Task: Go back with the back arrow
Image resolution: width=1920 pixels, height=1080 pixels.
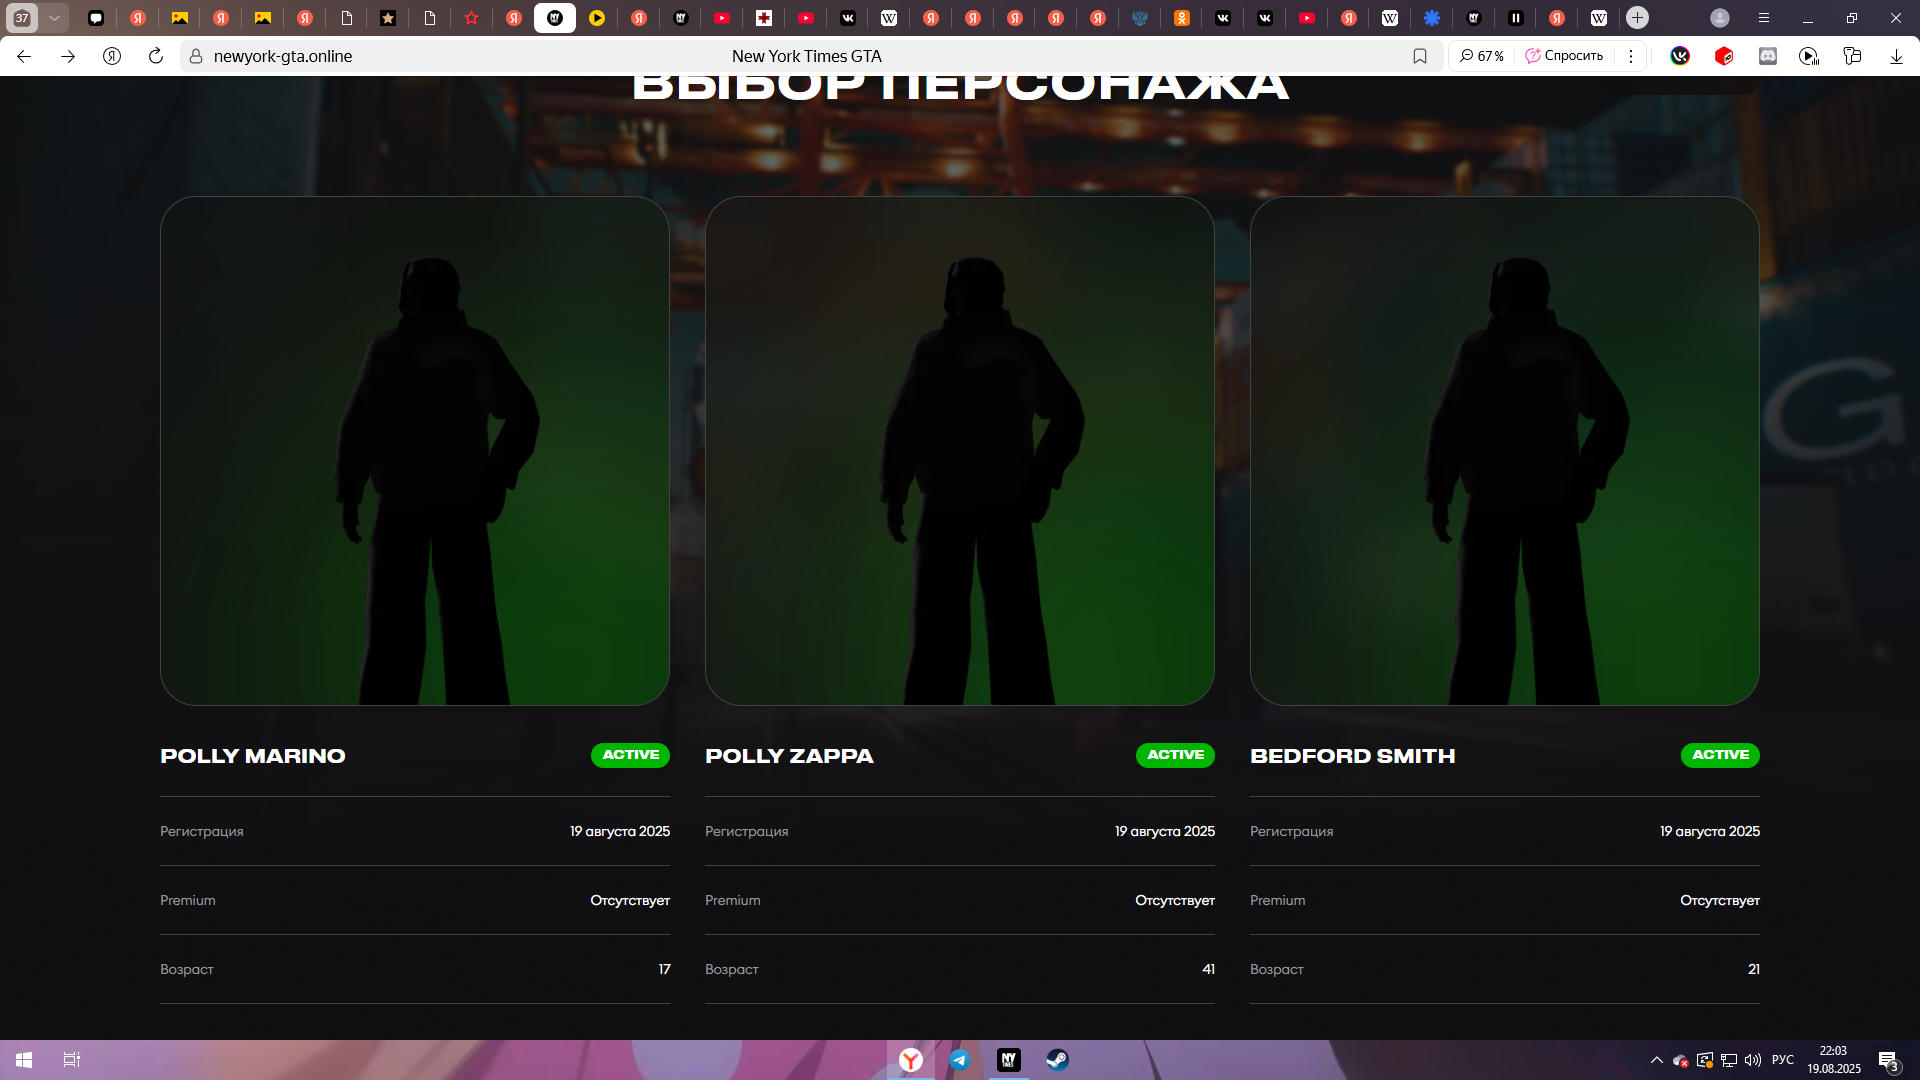Action: click(24, 56)
